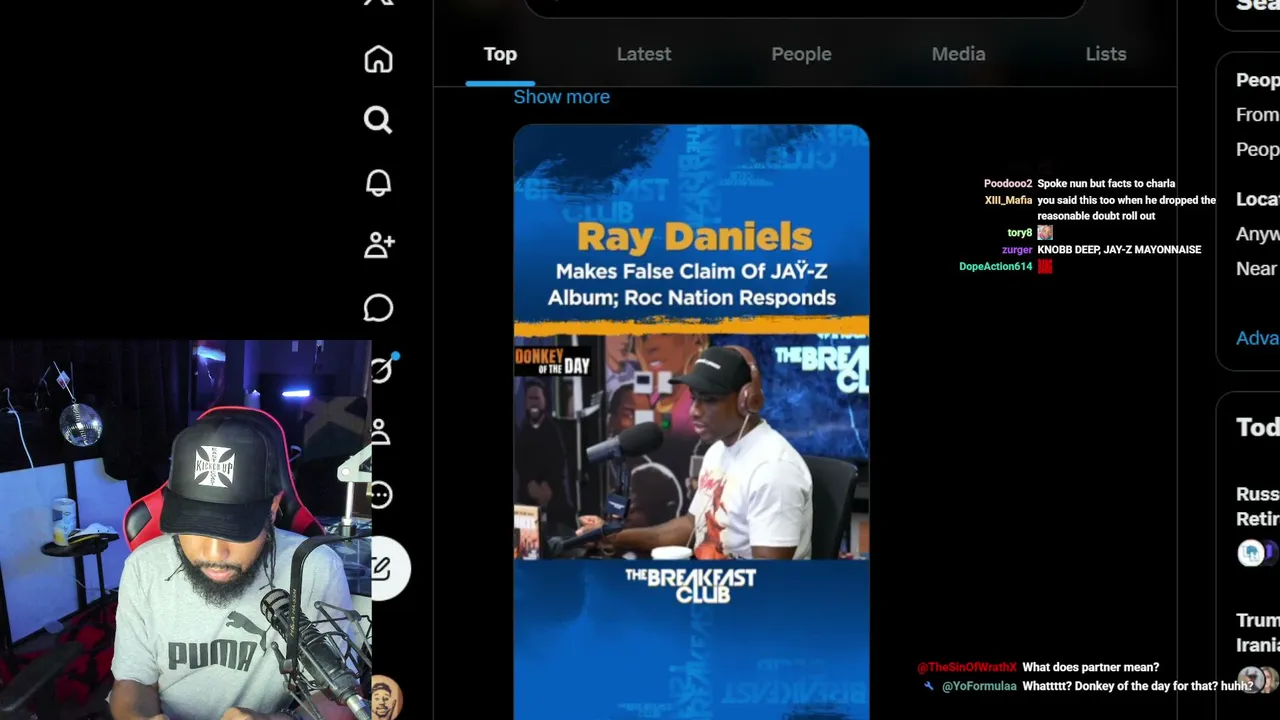Open the Search/Explore magnifier icon in sidebar

point(378,120)
